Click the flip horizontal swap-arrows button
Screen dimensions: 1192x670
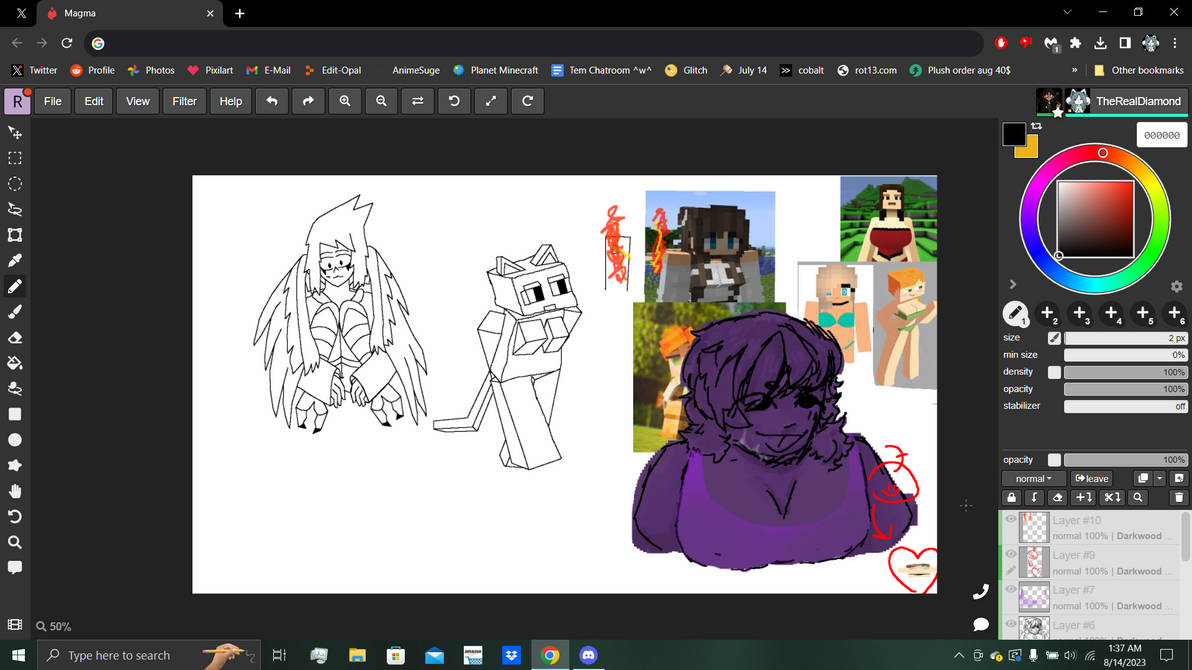pyautogui.click(x=418, y=101)
